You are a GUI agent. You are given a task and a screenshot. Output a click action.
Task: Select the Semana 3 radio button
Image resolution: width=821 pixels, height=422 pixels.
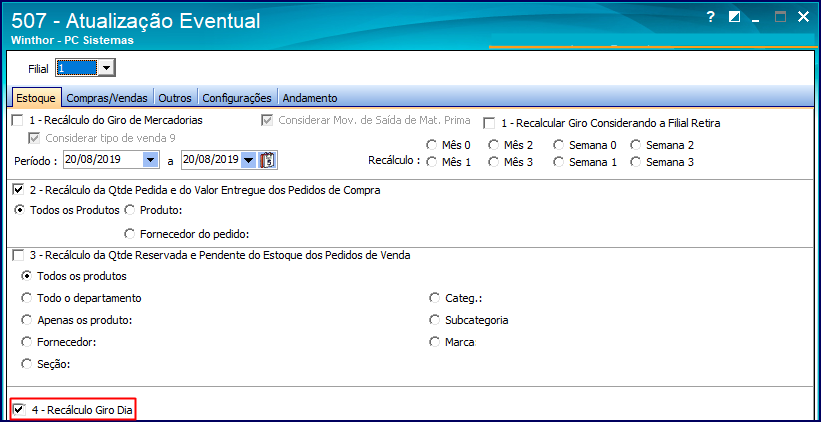pos(636,162)
